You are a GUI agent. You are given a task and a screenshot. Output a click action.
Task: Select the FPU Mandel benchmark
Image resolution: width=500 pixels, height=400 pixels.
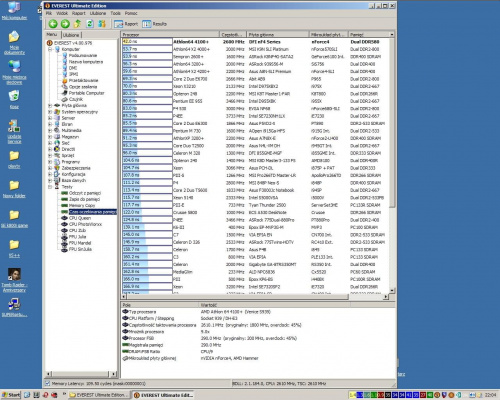click(80, 243)
